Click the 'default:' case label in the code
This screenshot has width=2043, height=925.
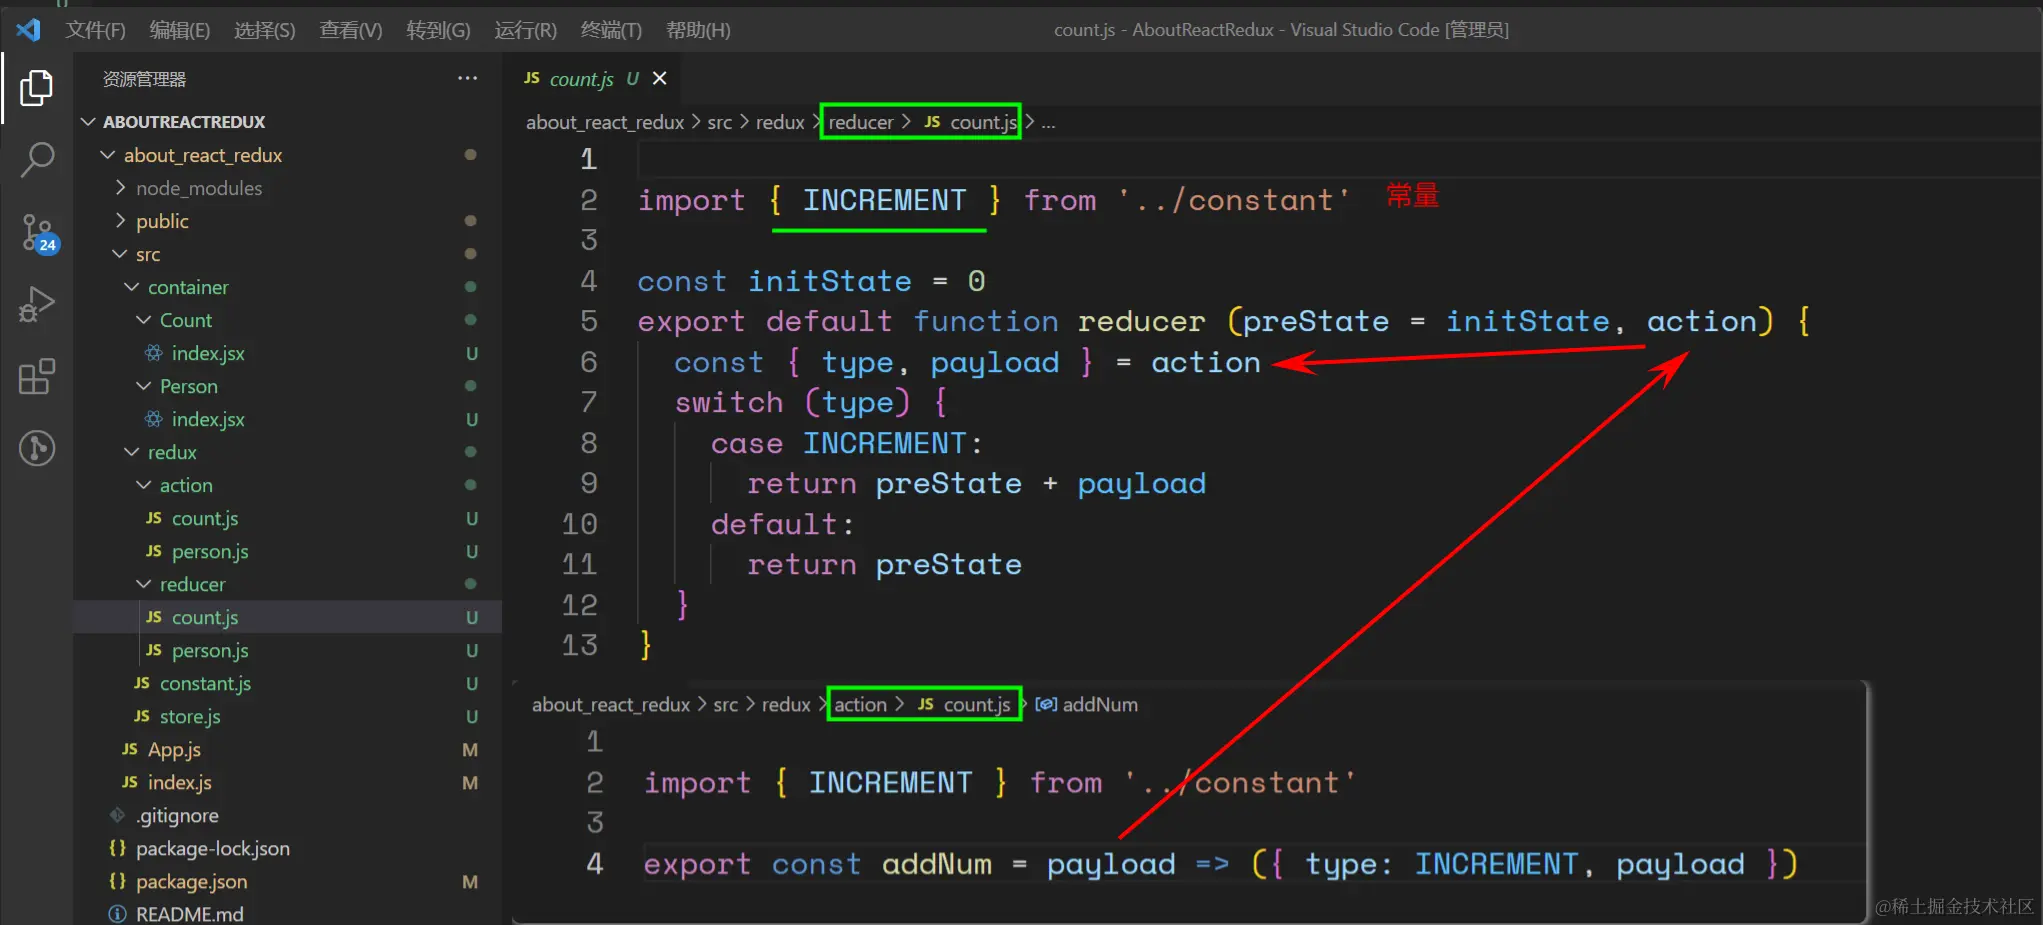pos(783,524)
